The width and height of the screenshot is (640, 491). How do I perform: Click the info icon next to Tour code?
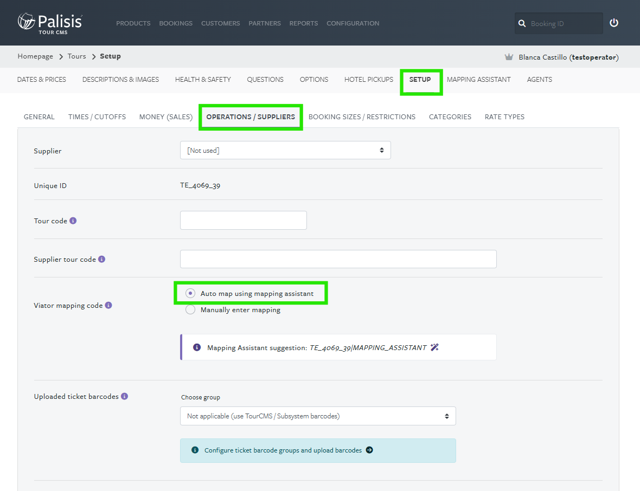[73, 221]
